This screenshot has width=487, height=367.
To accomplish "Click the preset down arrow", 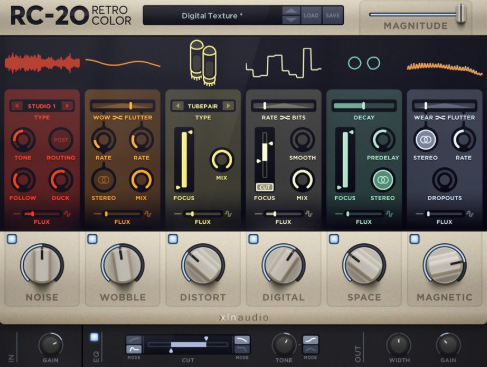I will (x=291, y=20).
